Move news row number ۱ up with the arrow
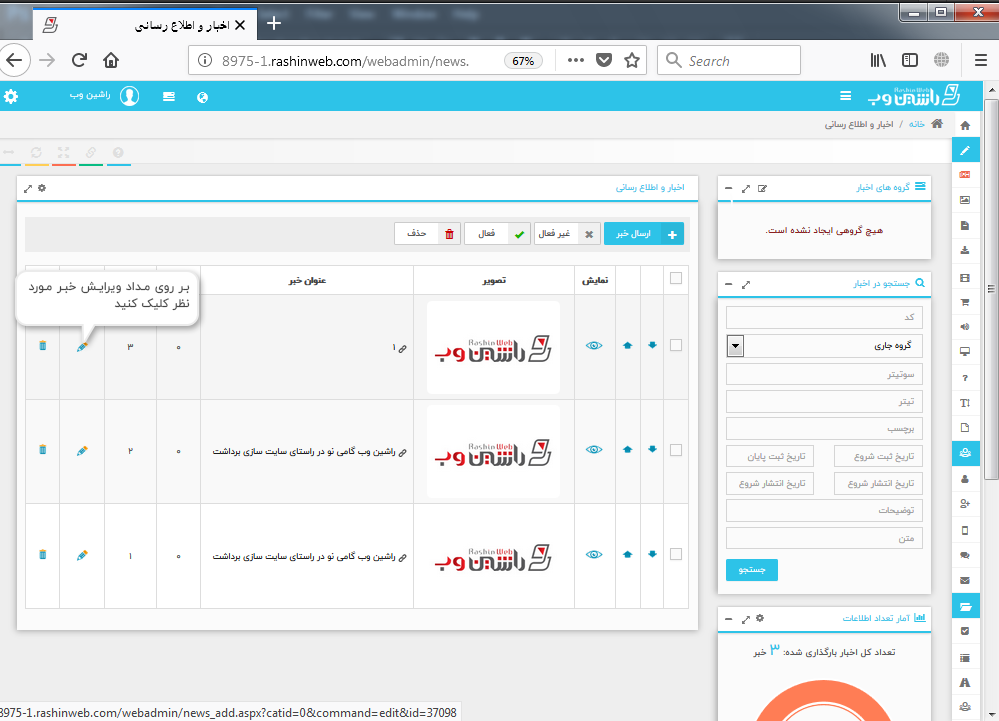 point(628,554)
